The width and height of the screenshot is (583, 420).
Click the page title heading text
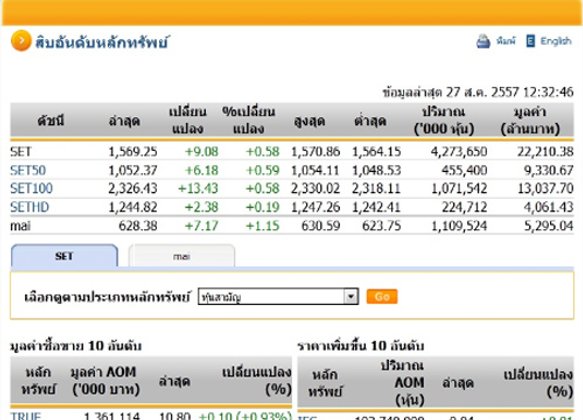[102, 42]
